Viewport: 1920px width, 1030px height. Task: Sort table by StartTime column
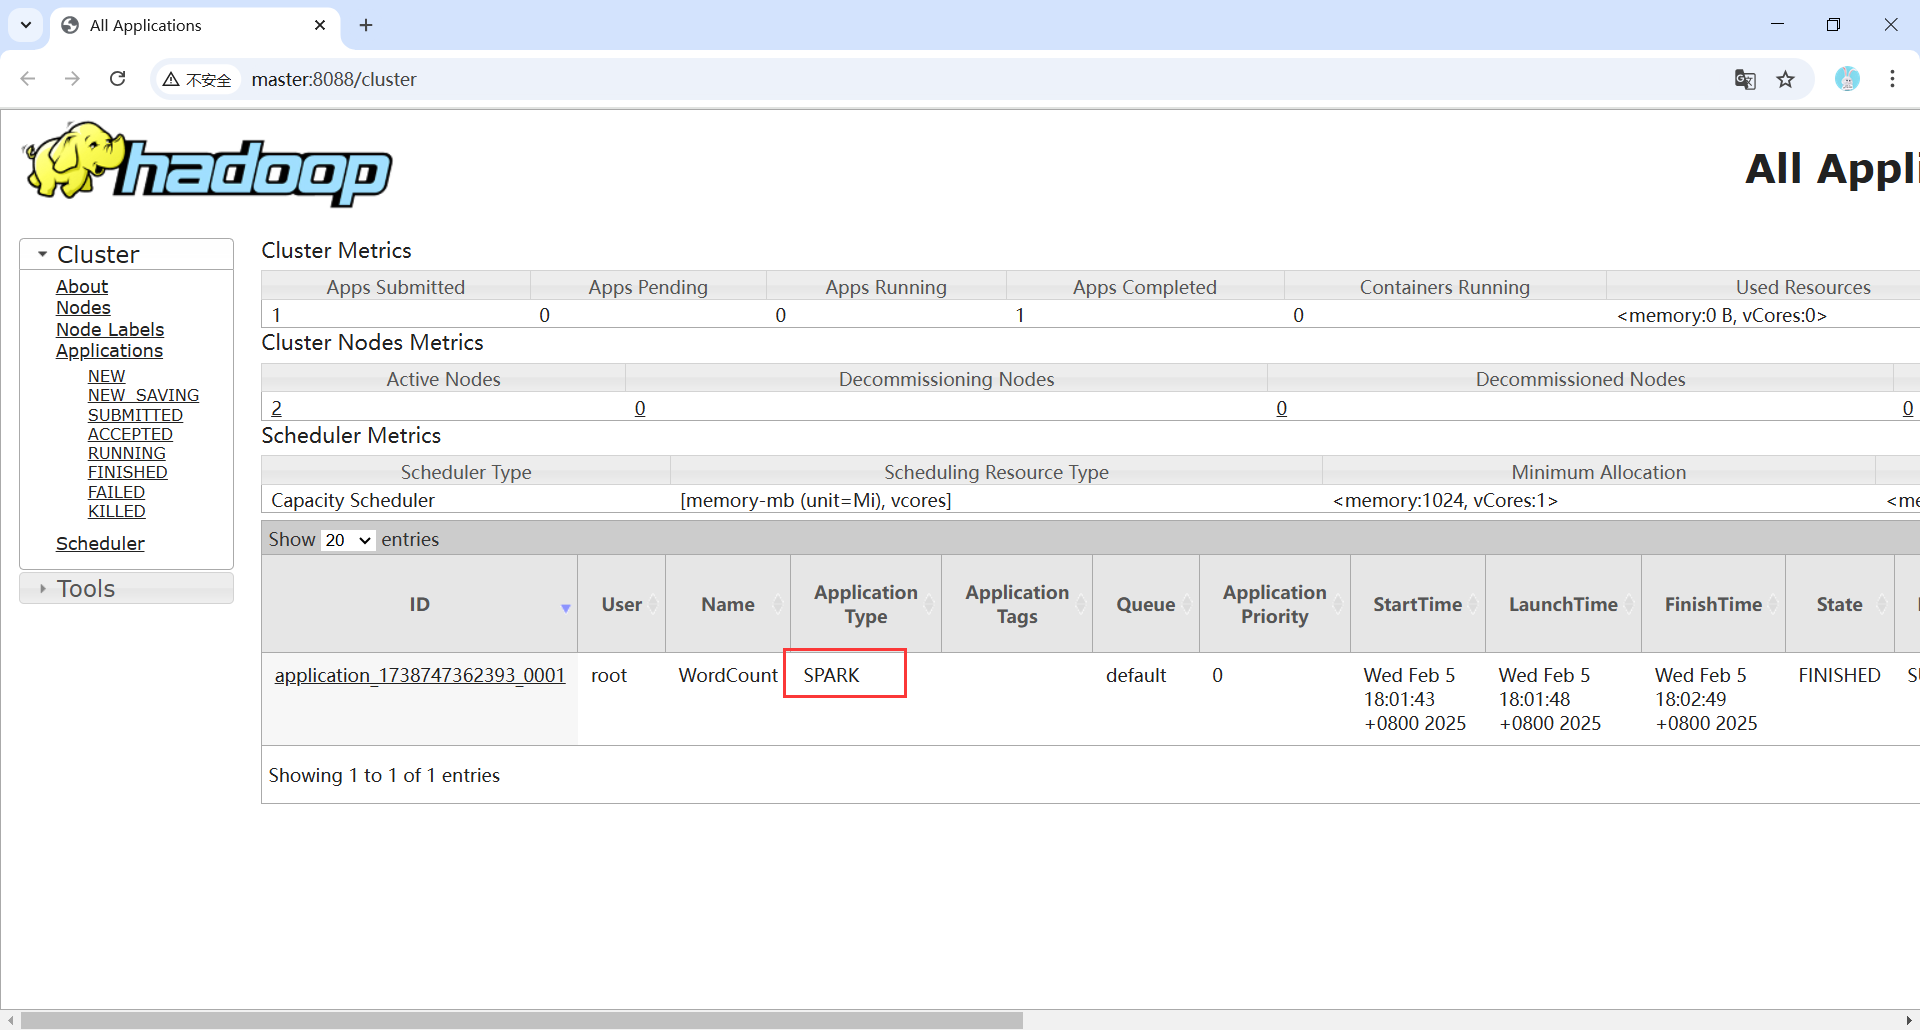point(1418,604)
